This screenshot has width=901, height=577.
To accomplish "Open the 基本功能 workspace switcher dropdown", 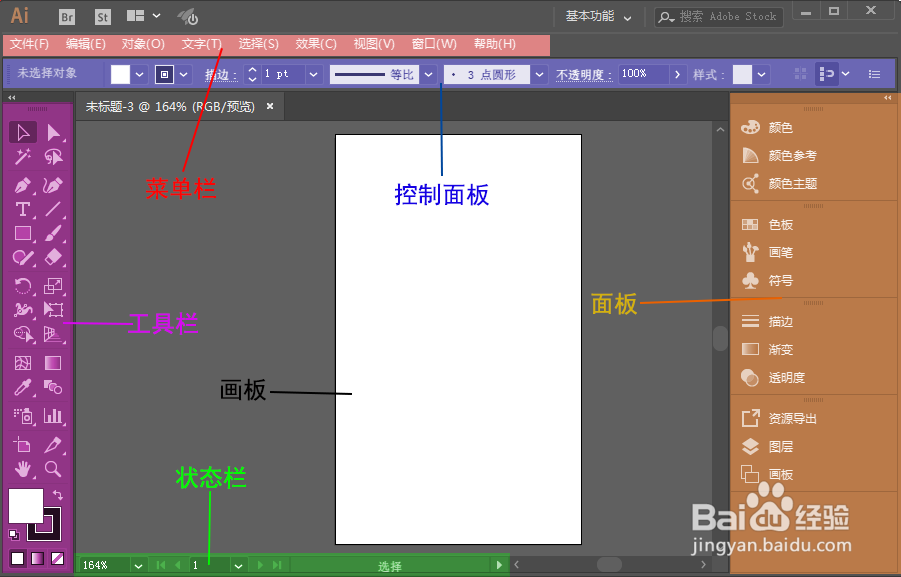I will click(597, 16).
